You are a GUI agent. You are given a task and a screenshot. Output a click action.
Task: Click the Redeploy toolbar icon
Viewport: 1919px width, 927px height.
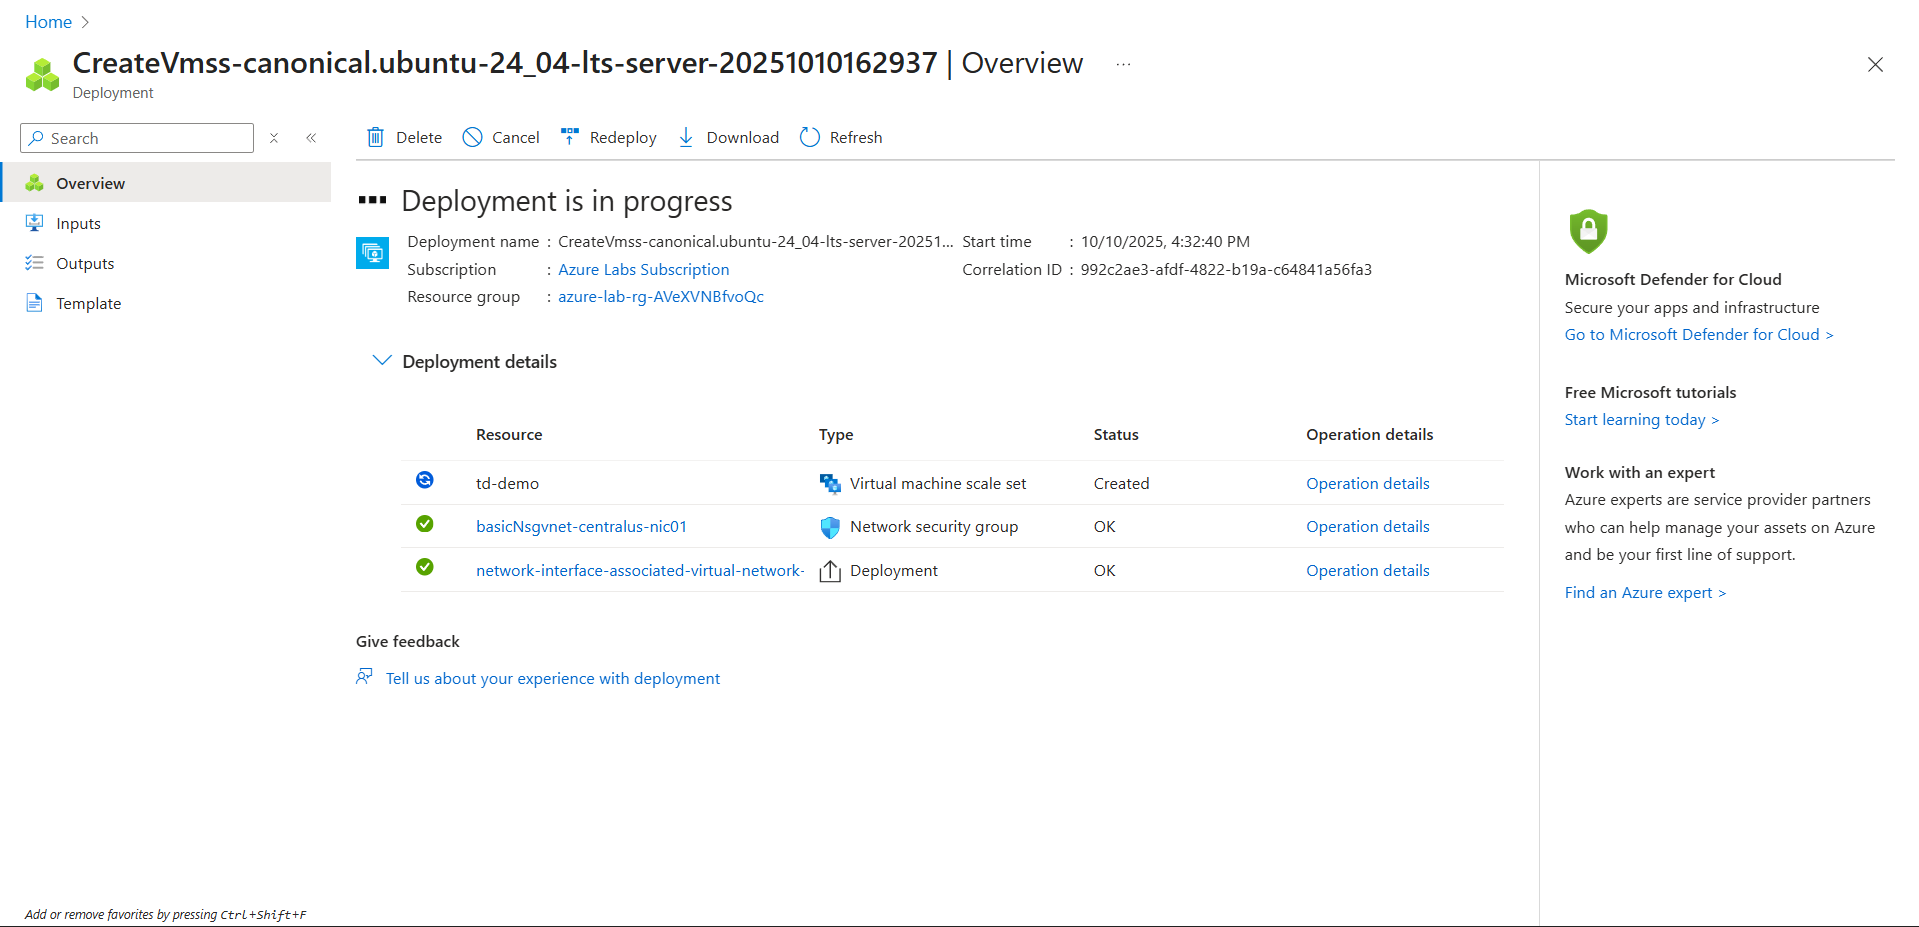[x=570, y=137]
